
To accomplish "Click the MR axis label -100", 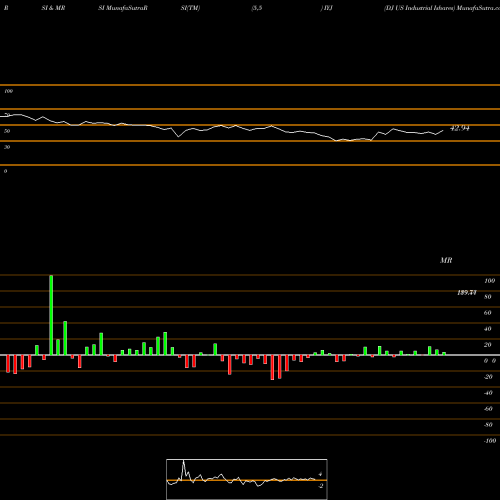I will tap(490, 441).
